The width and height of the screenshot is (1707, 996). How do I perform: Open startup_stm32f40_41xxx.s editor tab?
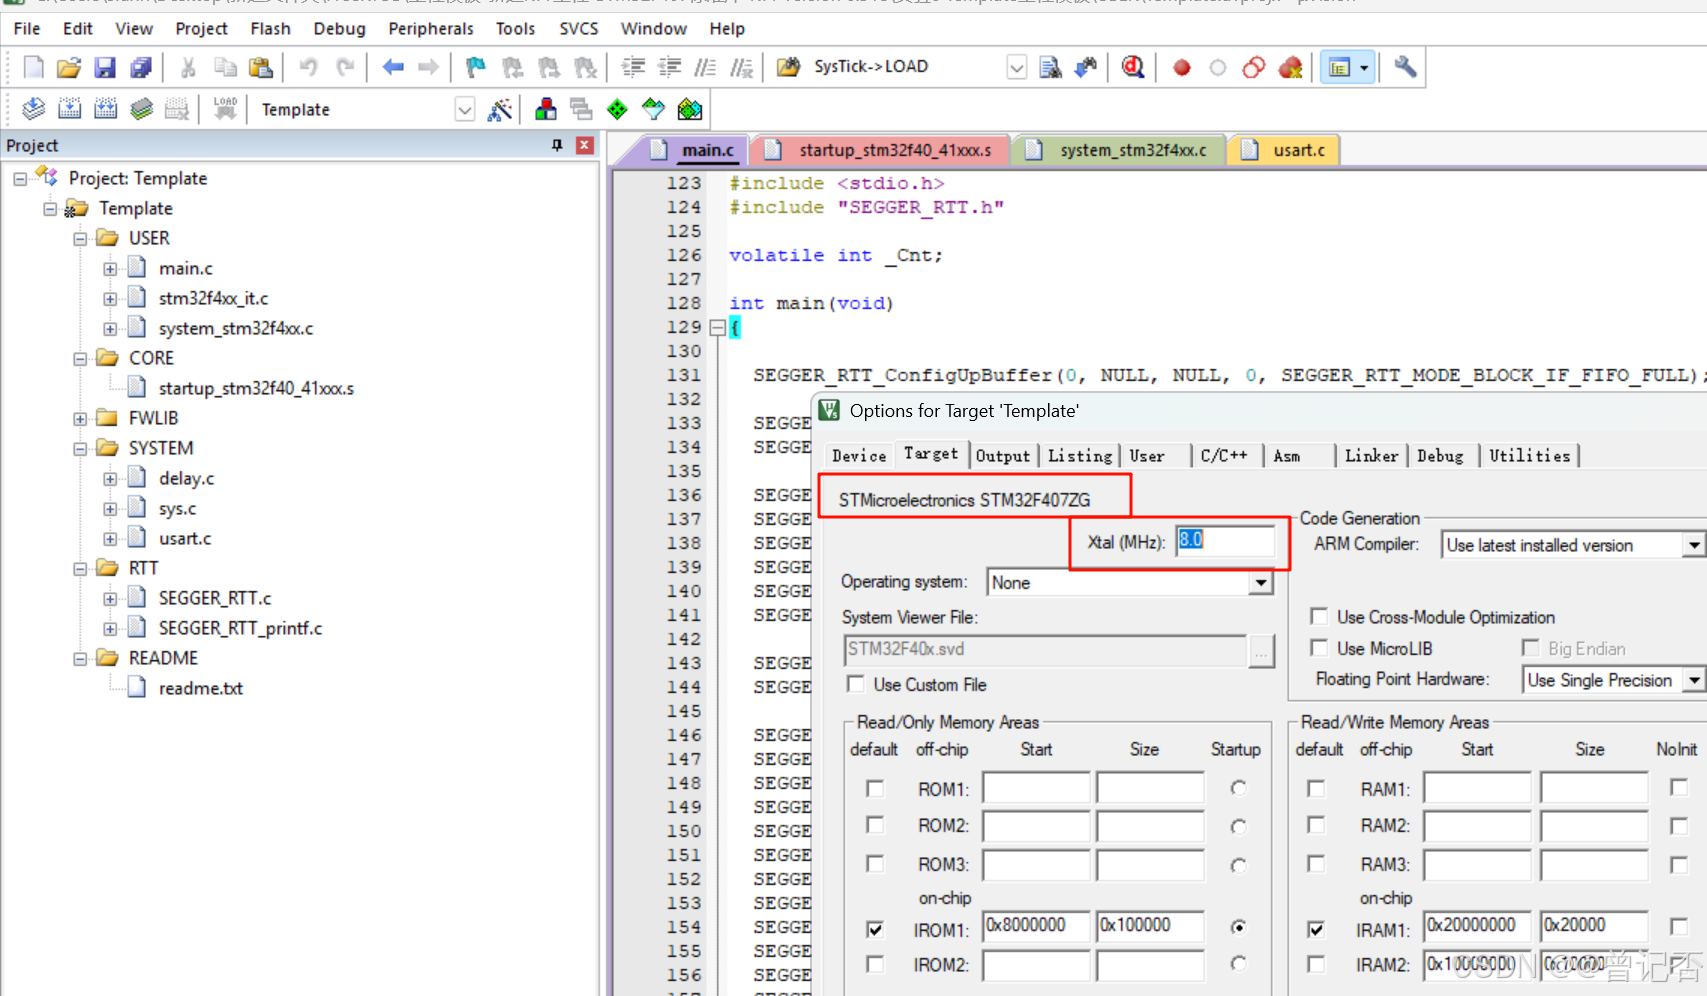(x=880, y=150)
